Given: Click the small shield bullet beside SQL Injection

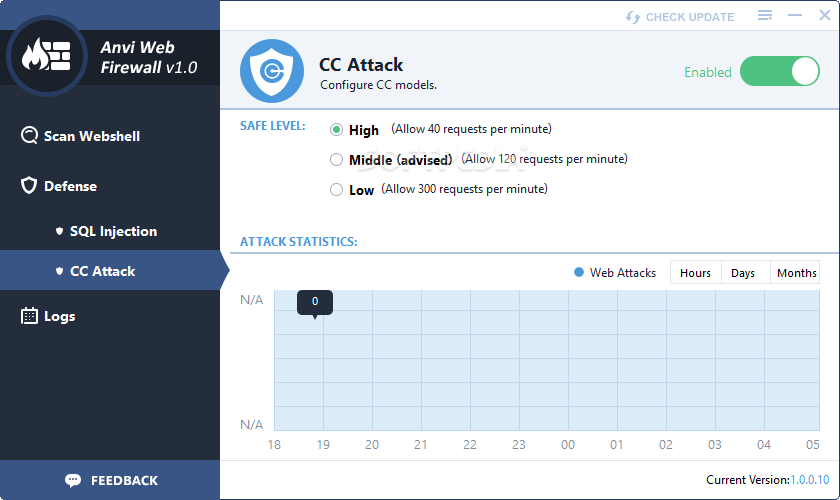Looking at the screenshot, I should point(59,231).
